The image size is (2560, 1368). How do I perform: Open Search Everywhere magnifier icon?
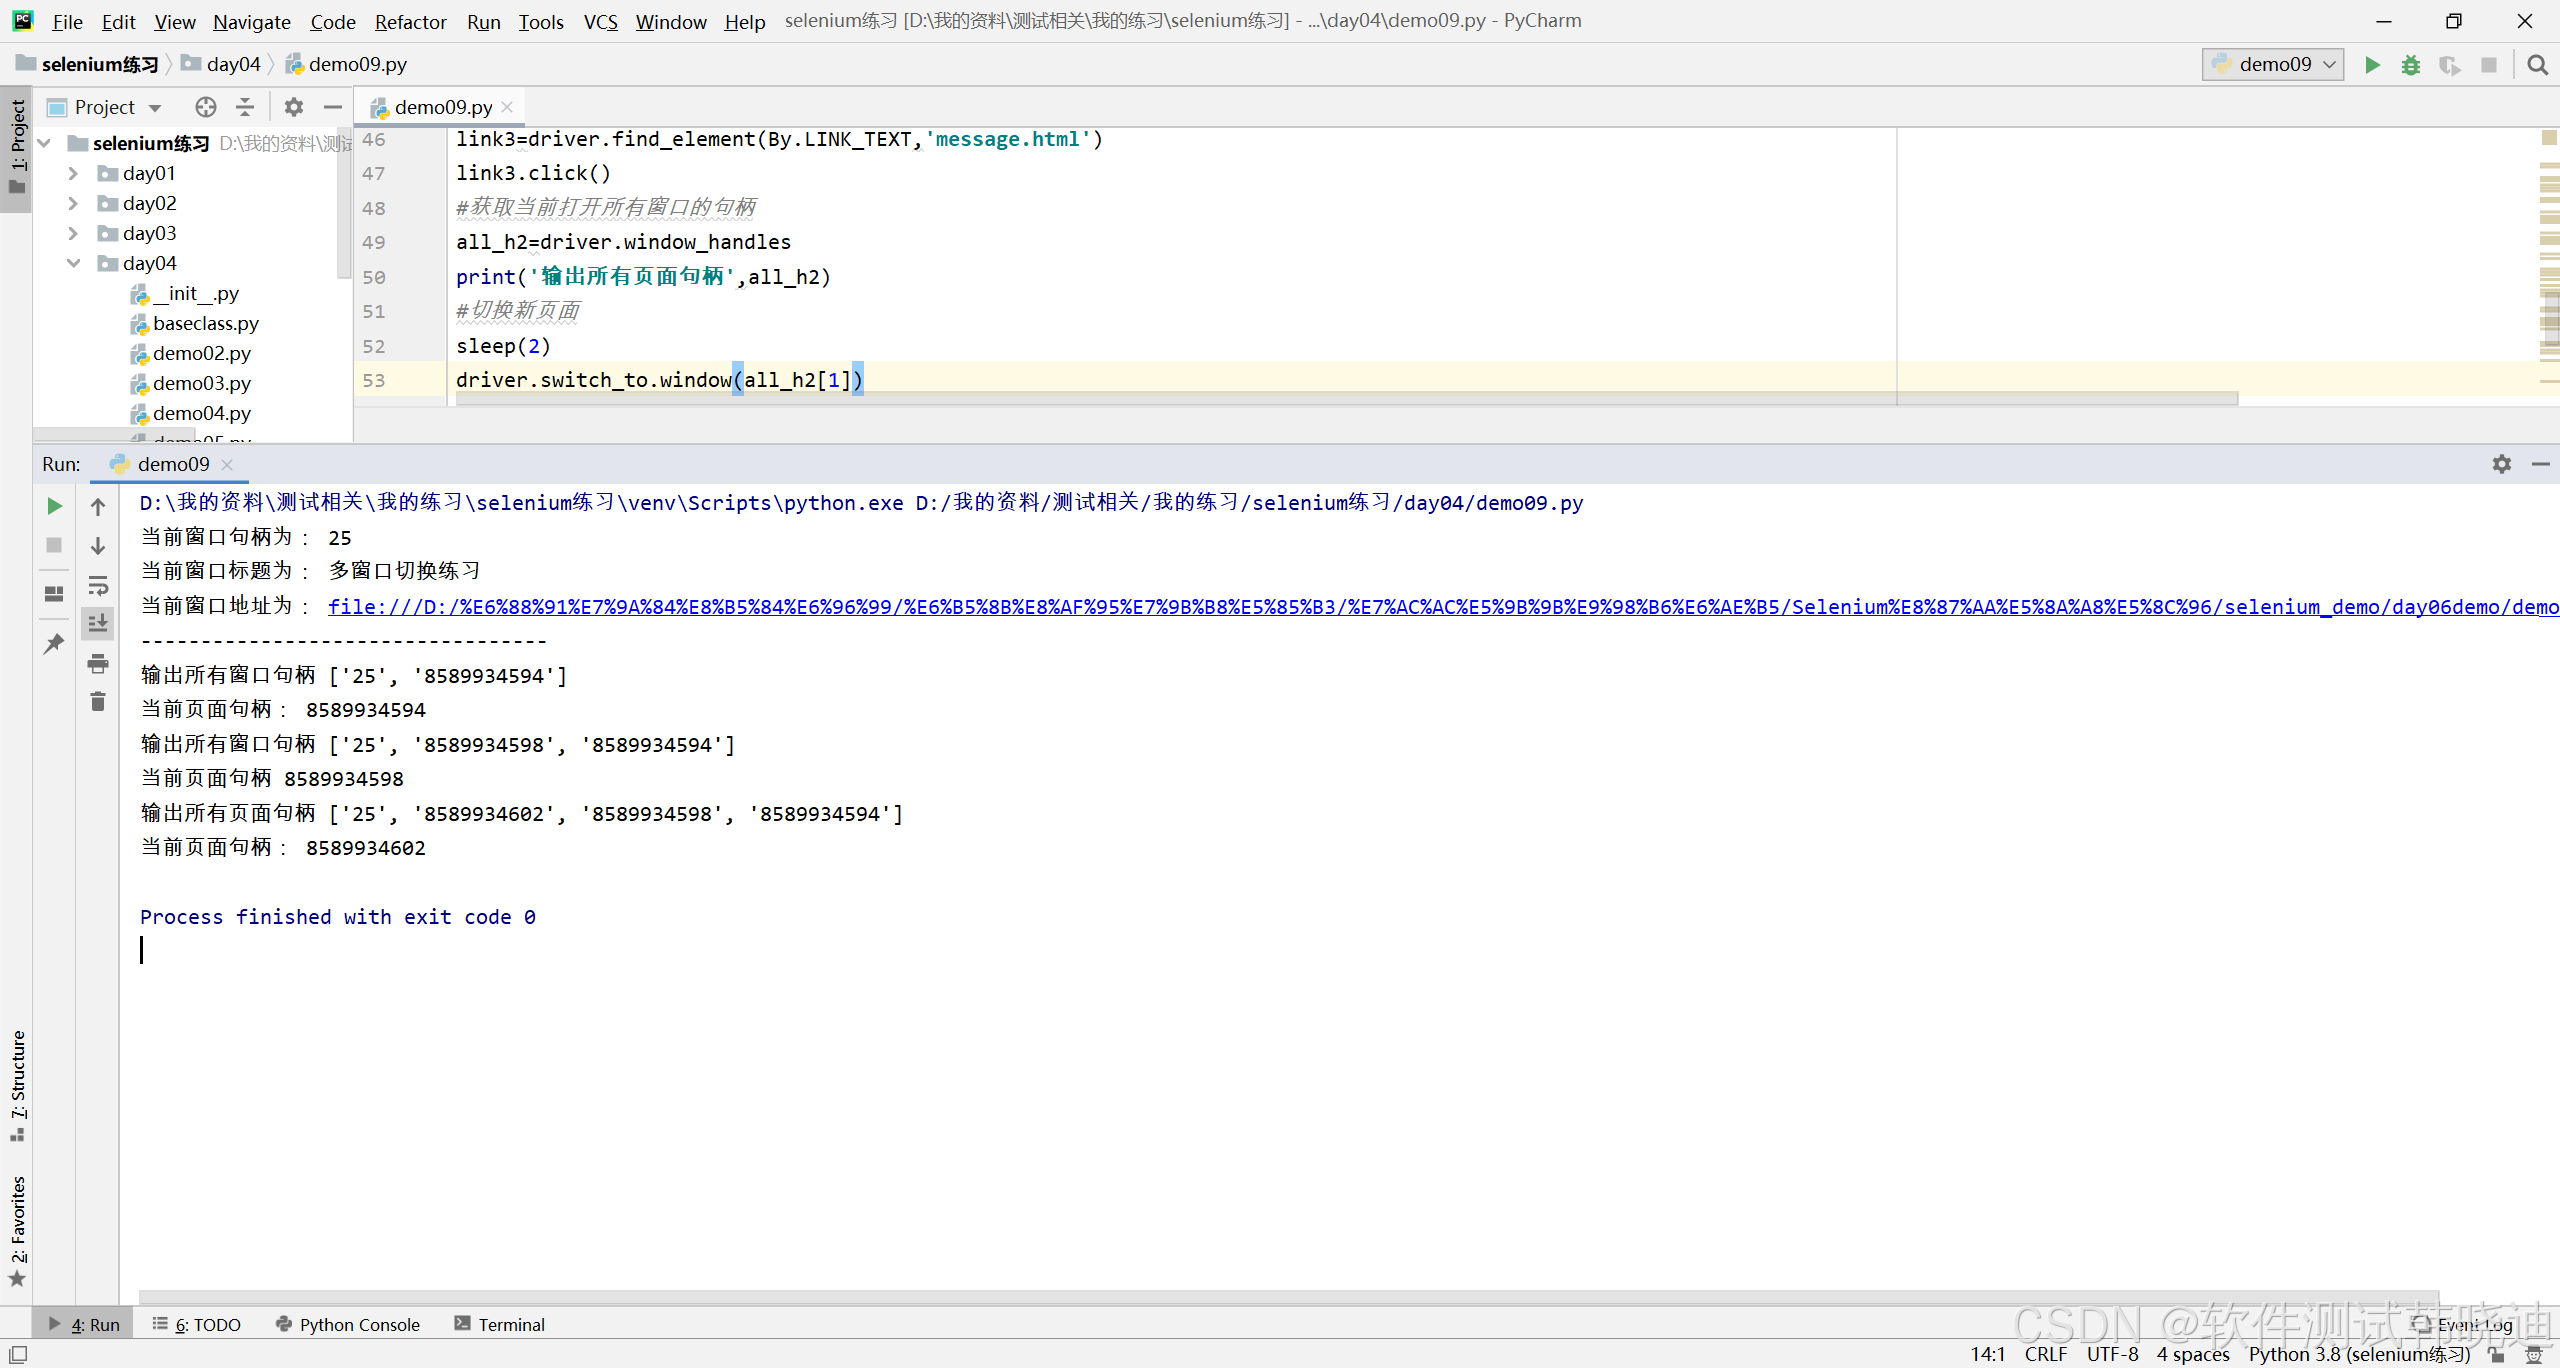(2537, 65)
